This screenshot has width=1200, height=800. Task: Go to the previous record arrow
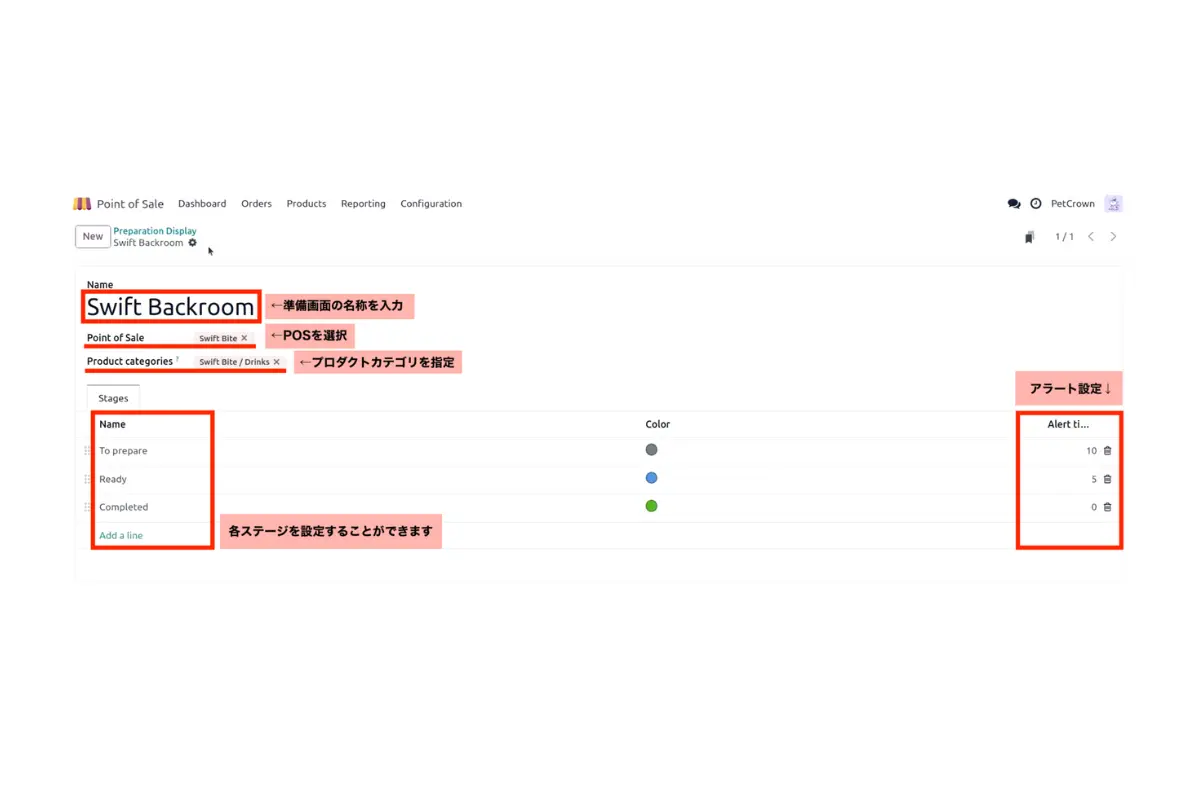(1091, 237)
